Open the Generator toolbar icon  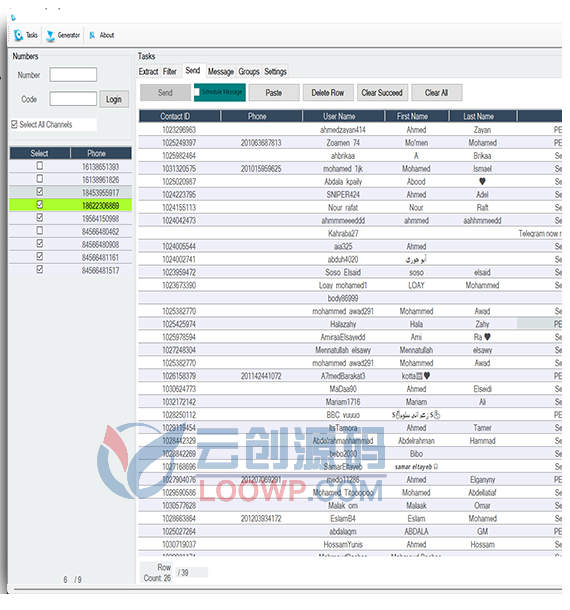click(x=50, y=36)
